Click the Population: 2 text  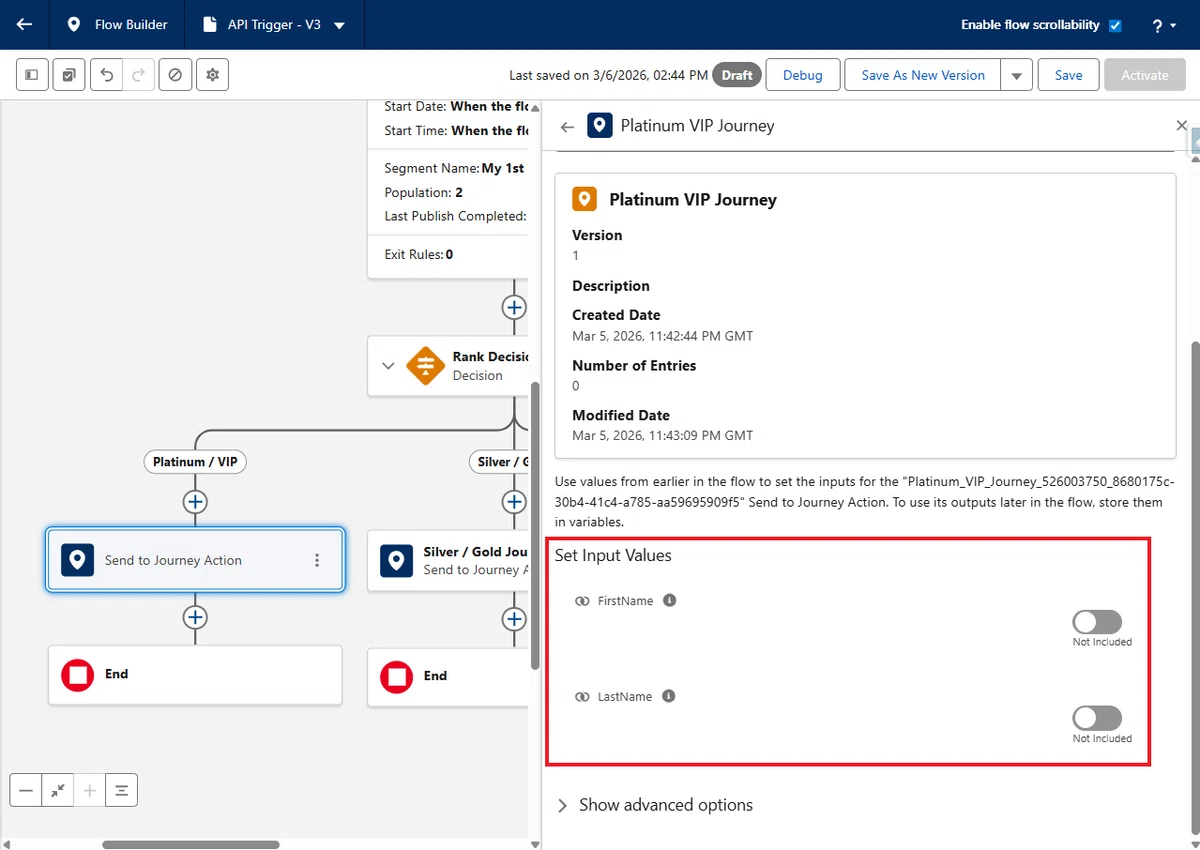(423, 192)
